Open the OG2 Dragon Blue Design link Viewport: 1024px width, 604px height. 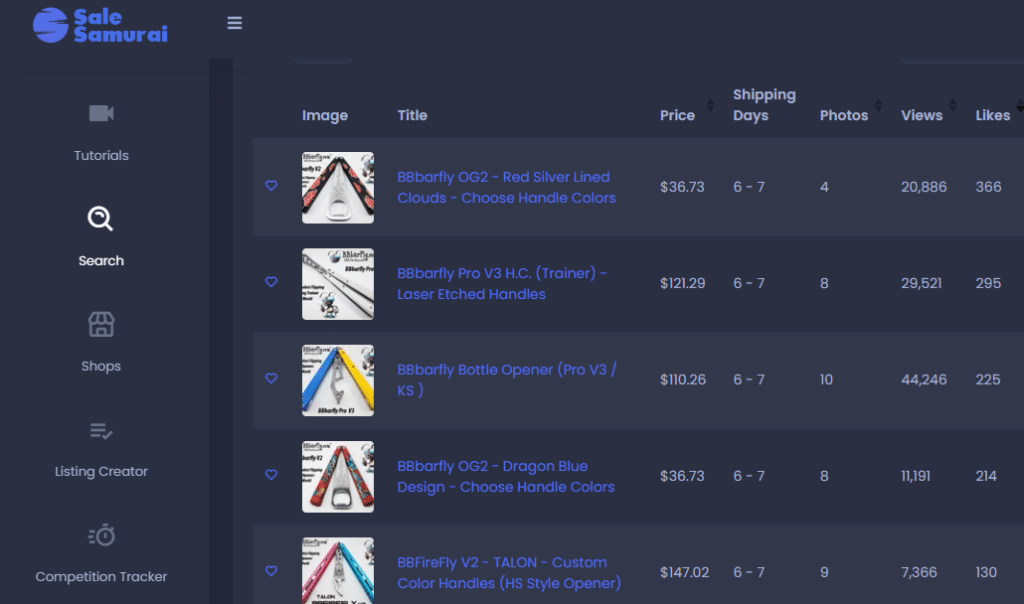coord(505,476)
